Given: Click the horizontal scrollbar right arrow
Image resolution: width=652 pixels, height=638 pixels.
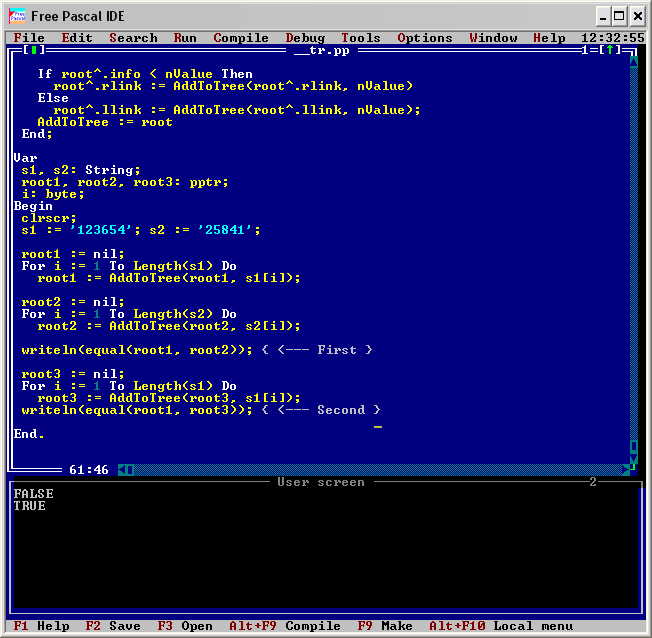Looking at the screenshot, I should (626, 470).
